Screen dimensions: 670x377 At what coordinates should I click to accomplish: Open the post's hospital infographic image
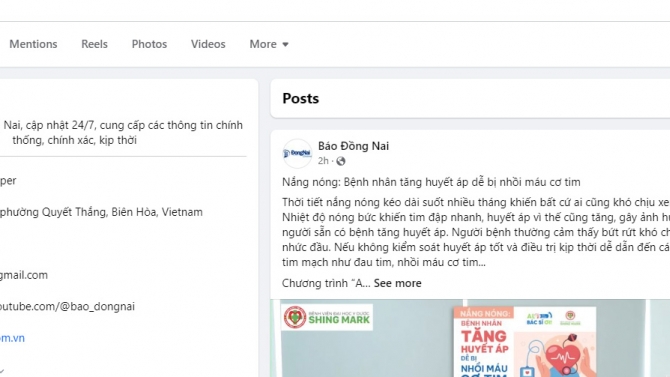click(x=470, y=338)
